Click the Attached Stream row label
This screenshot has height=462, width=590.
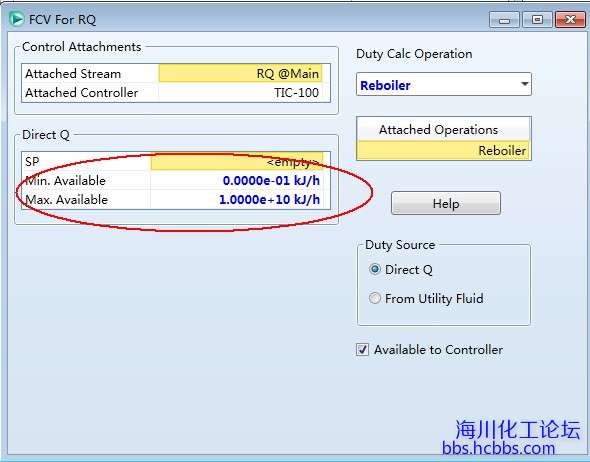point(73,73)
